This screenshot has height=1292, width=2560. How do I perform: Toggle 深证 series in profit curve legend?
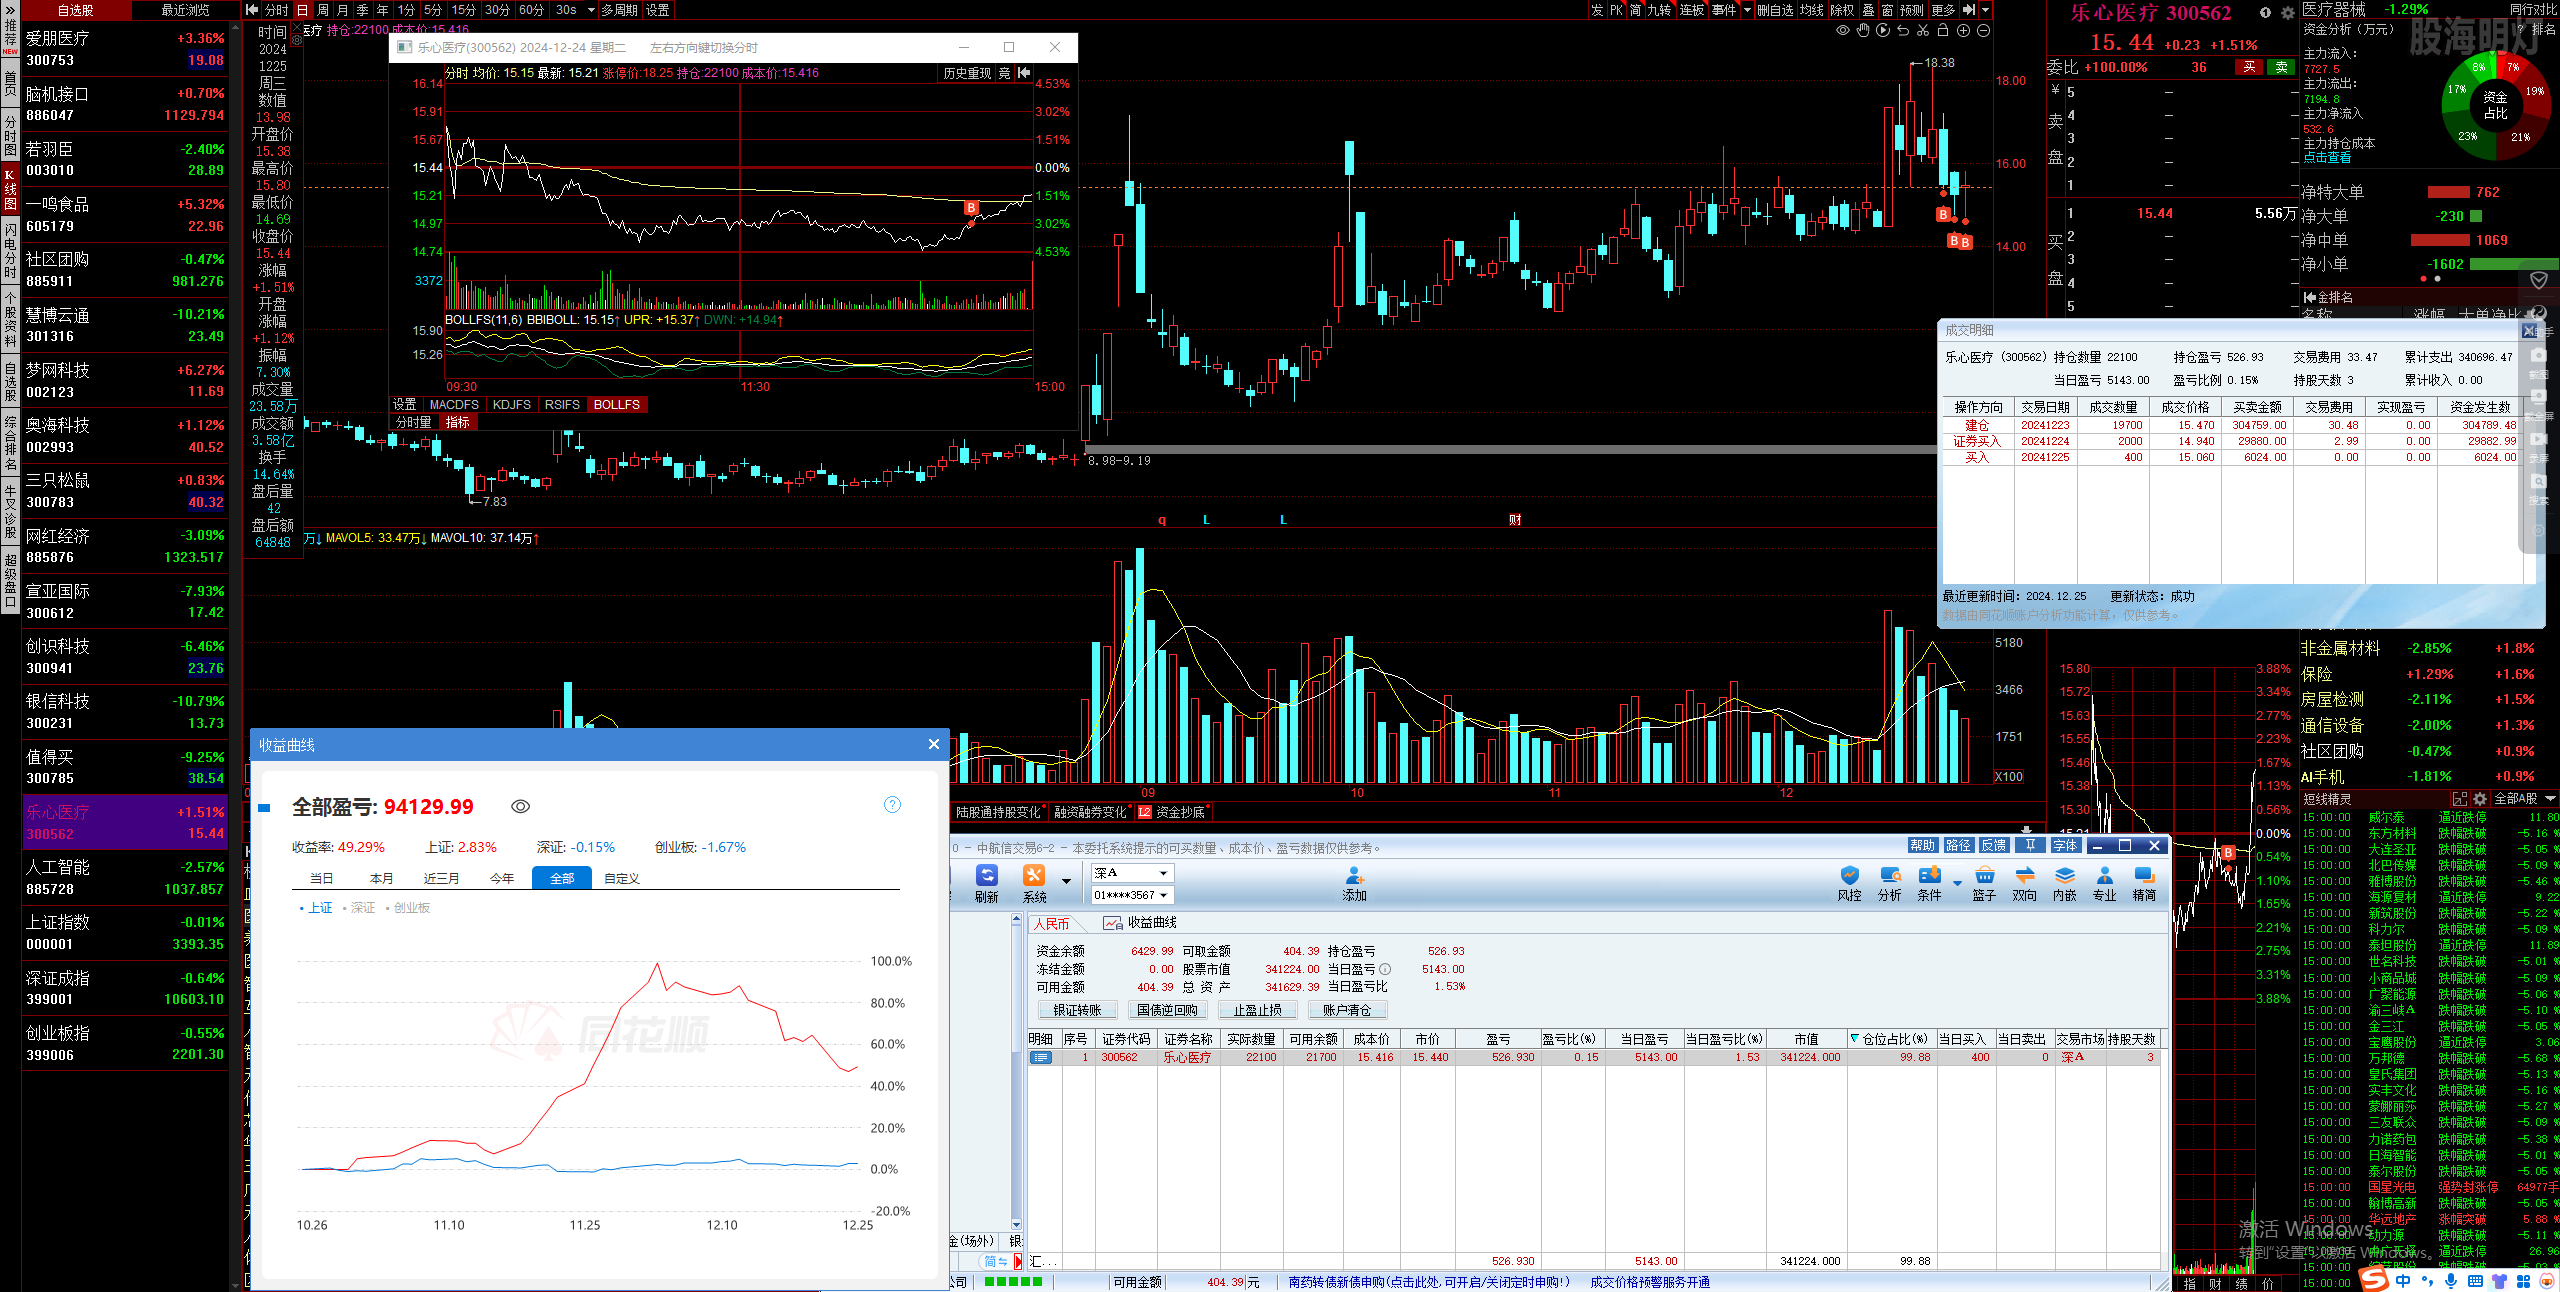pyautogui.click(x=359, y=908)
